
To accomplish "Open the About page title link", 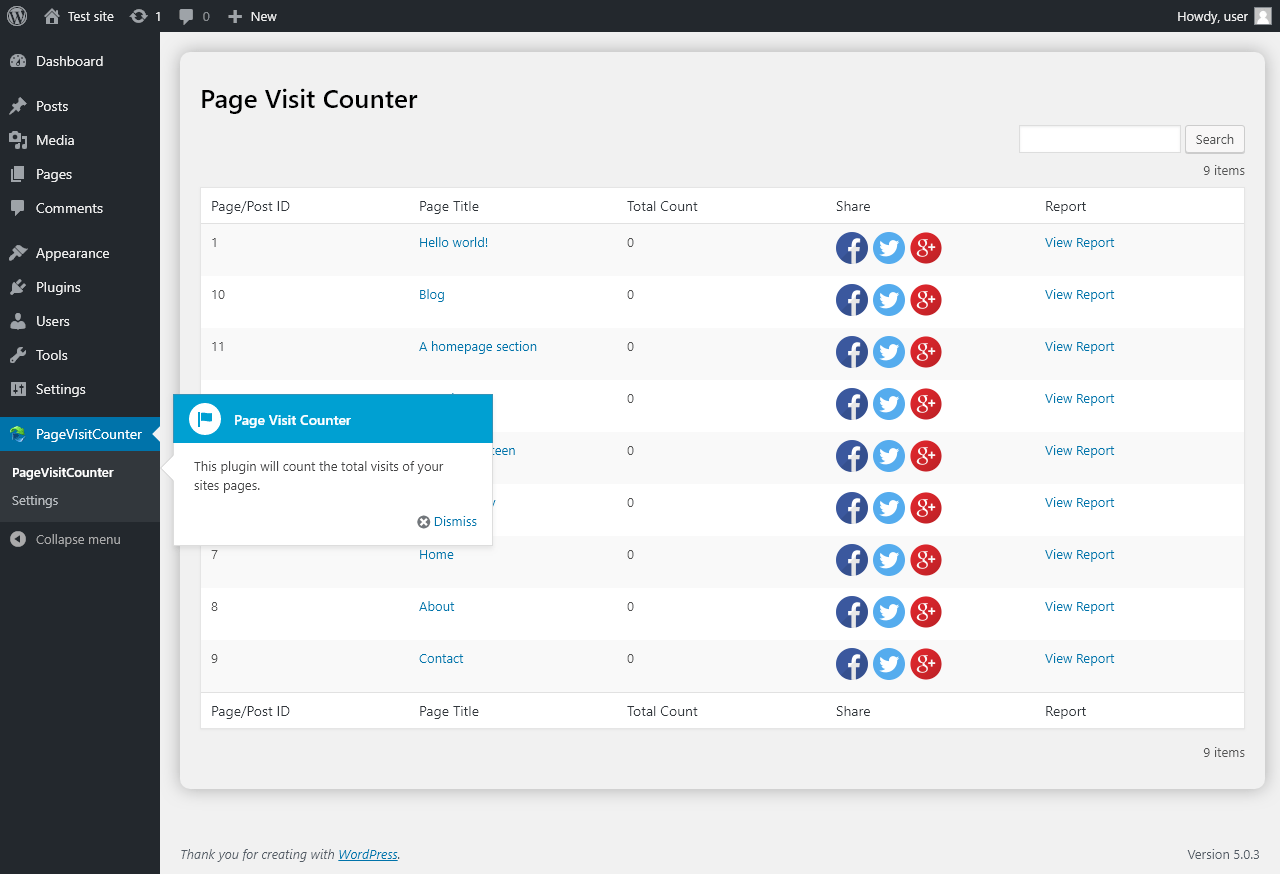I will pos(437,606).
